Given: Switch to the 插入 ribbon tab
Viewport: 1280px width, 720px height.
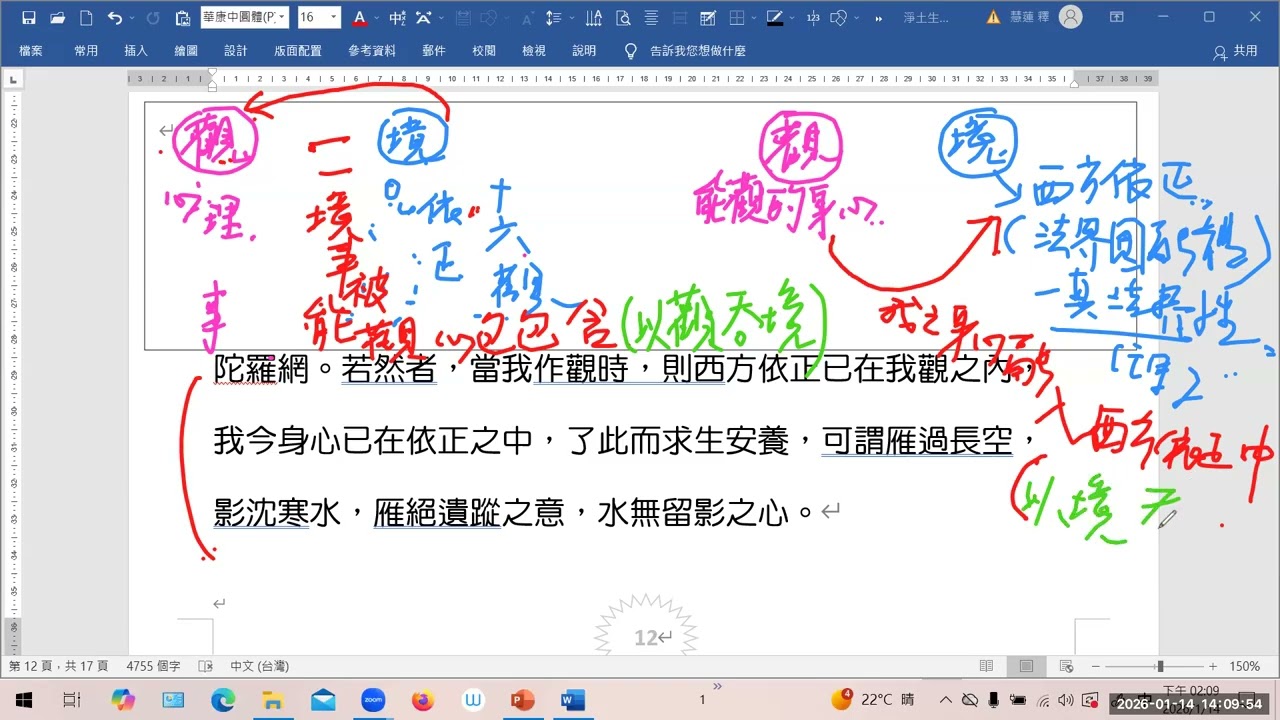Looking at the screenshot, I should pyautogui.click(x=136, y=51).
